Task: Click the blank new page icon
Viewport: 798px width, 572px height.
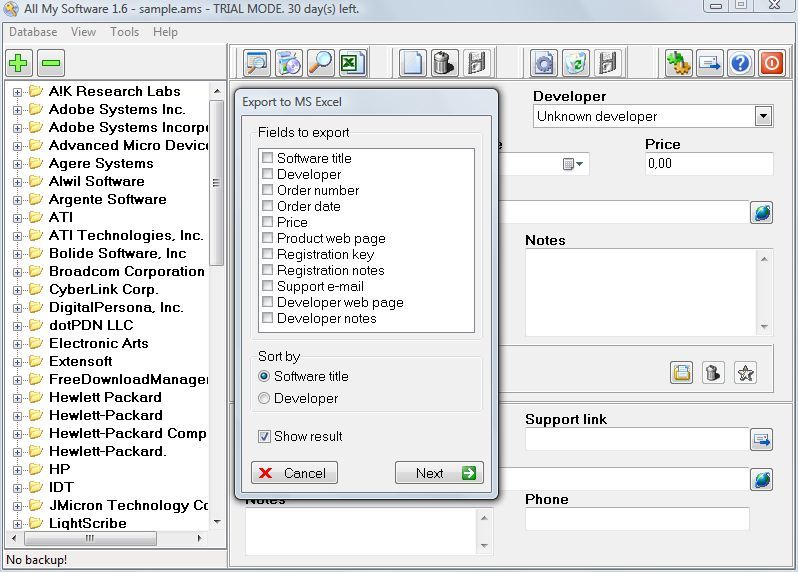Action: point(412,63)
